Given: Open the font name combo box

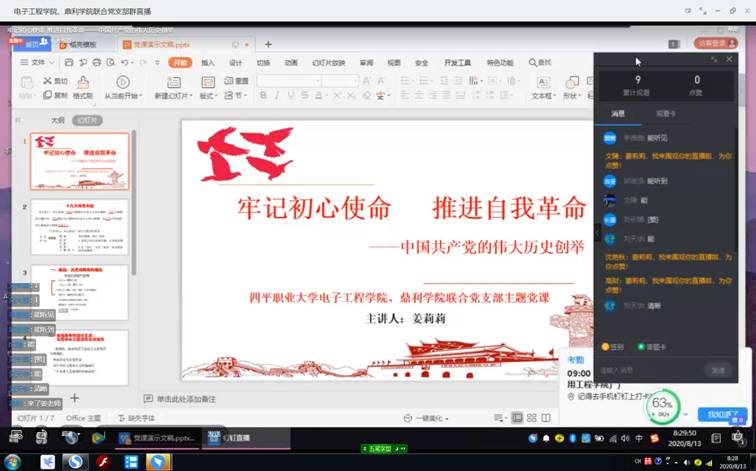Looking at the screenshot, I should [x=289, y=81].
